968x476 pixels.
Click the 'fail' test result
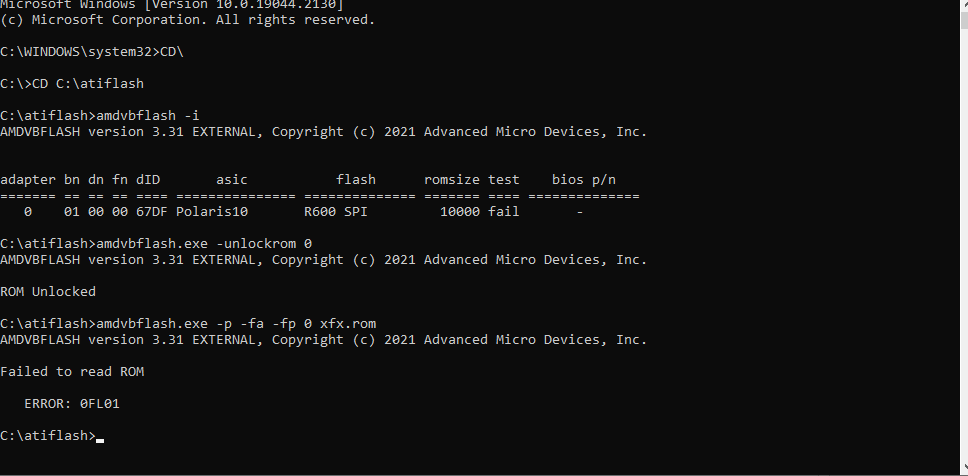click(504, 212)
